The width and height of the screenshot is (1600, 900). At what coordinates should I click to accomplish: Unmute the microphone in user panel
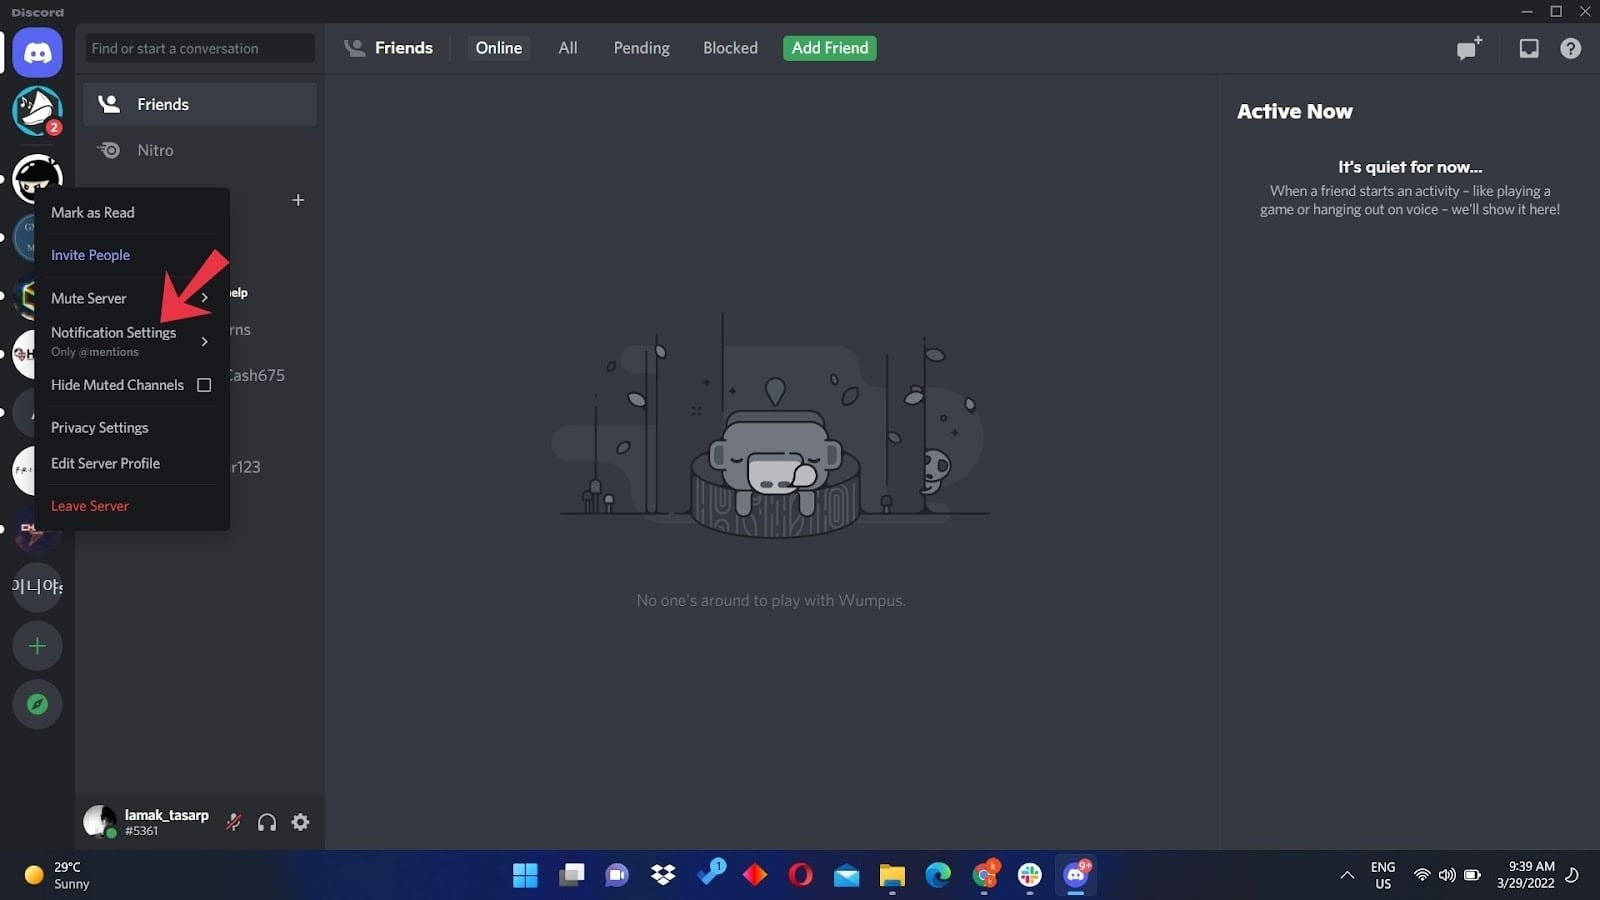tap(234, 822)
